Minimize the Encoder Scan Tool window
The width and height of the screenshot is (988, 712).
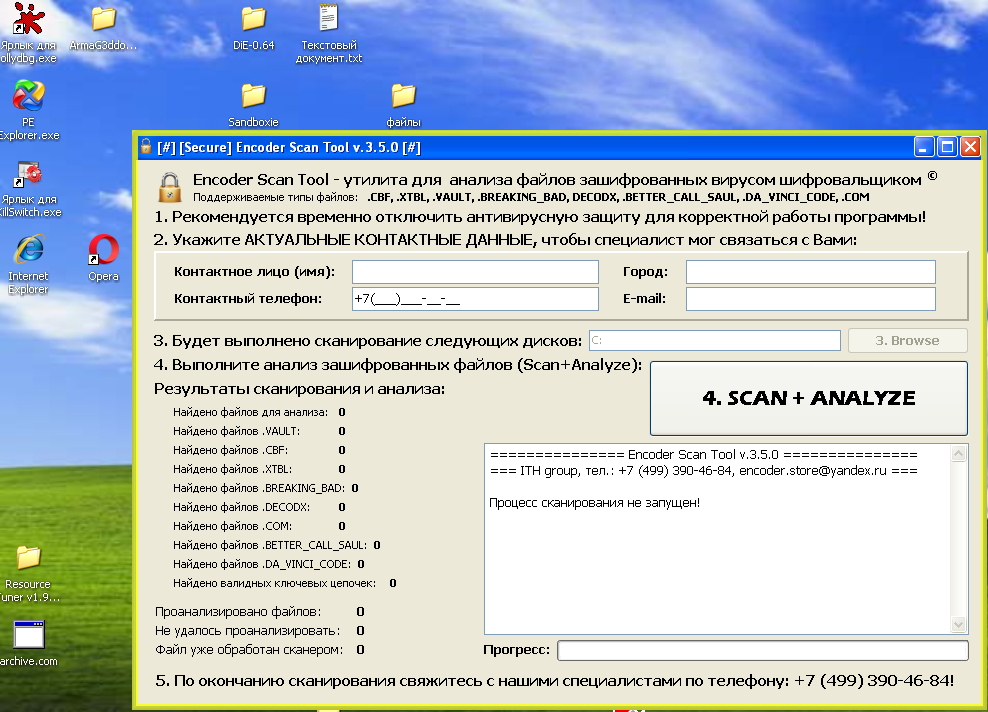923,147
